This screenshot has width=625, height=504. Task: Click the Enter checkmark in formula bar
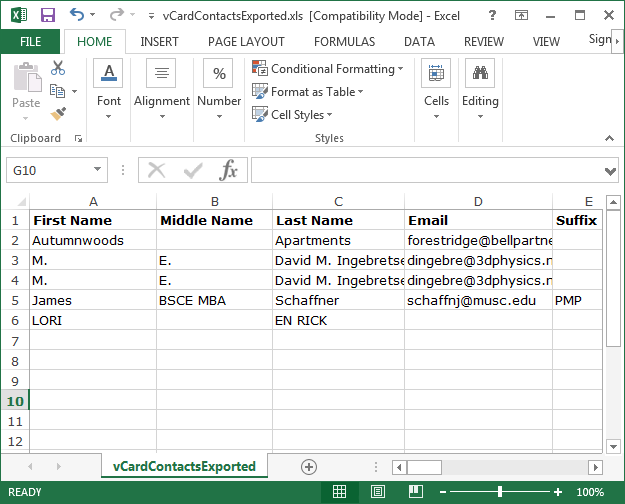point(193,170)
